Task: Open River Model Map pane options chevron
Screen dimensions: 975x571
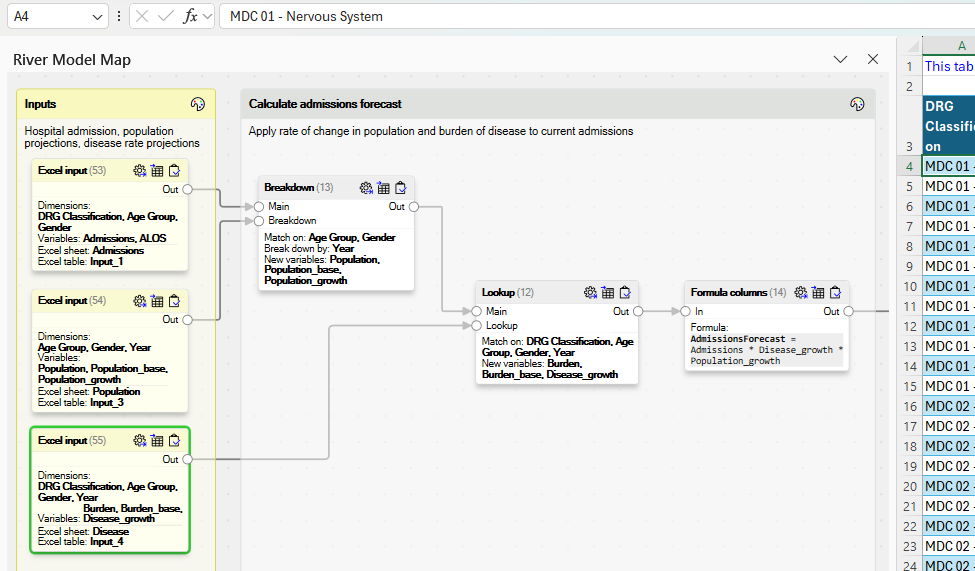Action: [841, 60]
